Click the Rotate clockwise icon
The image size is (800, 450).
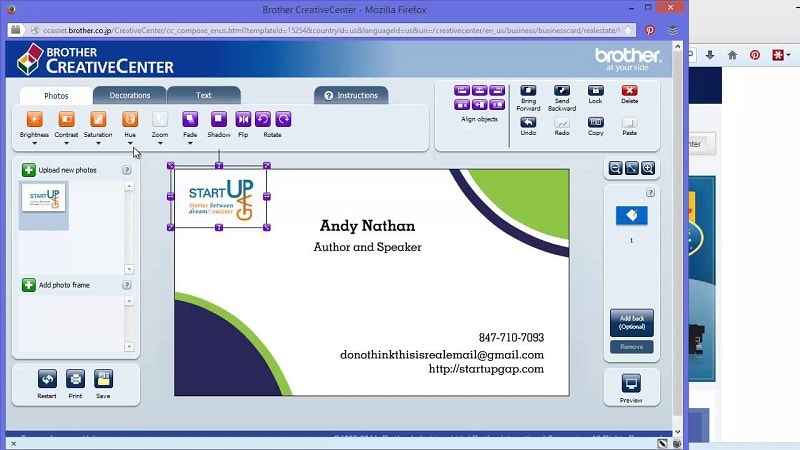[283, 120]
